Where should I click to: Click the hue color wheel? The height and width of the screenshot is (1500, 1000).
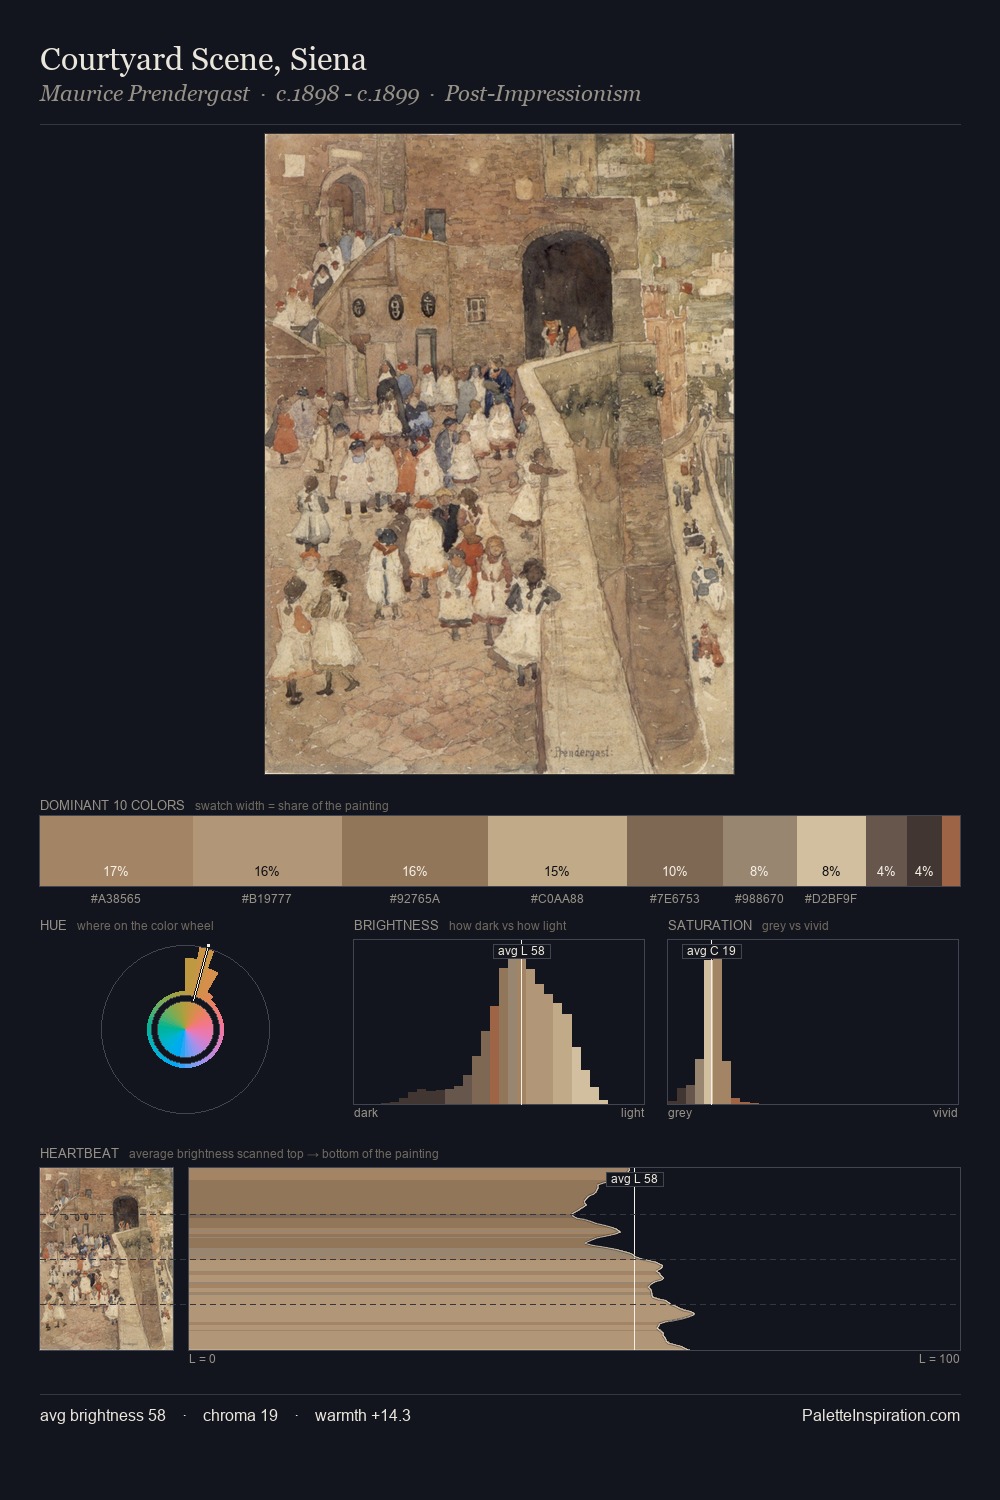coord(185,1029)
